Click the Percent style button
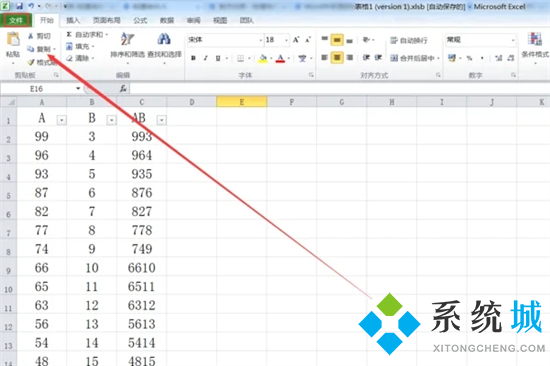The width and height of the screenshot is (550, 366). coord(469,58)
